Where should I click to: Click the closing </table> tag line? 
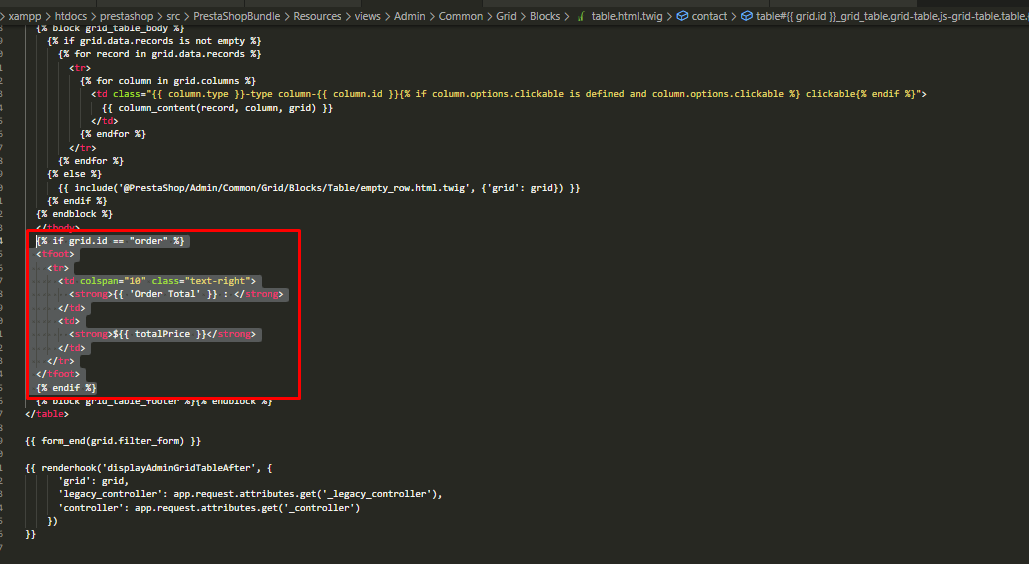[x=47, y=414]
